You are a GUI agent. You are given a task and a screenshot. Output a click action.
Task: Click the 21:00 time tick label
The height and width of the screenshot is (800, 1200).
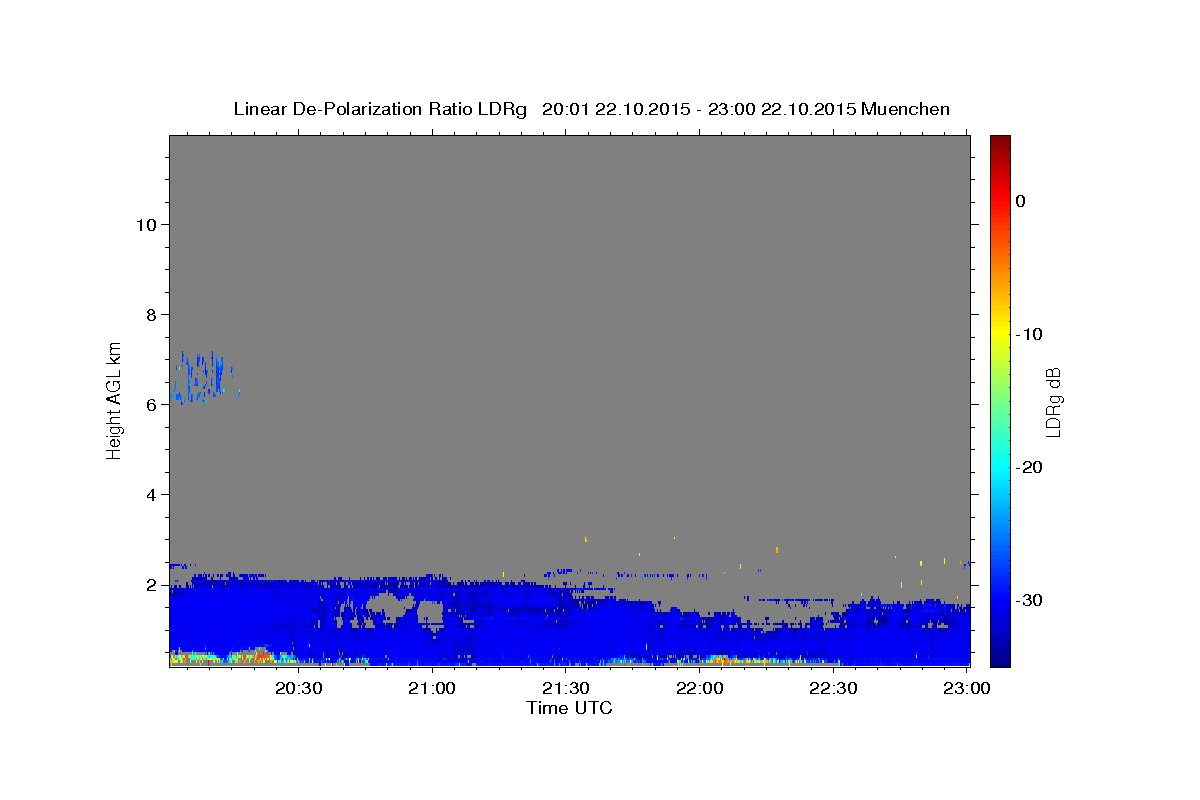pos(433,688)
